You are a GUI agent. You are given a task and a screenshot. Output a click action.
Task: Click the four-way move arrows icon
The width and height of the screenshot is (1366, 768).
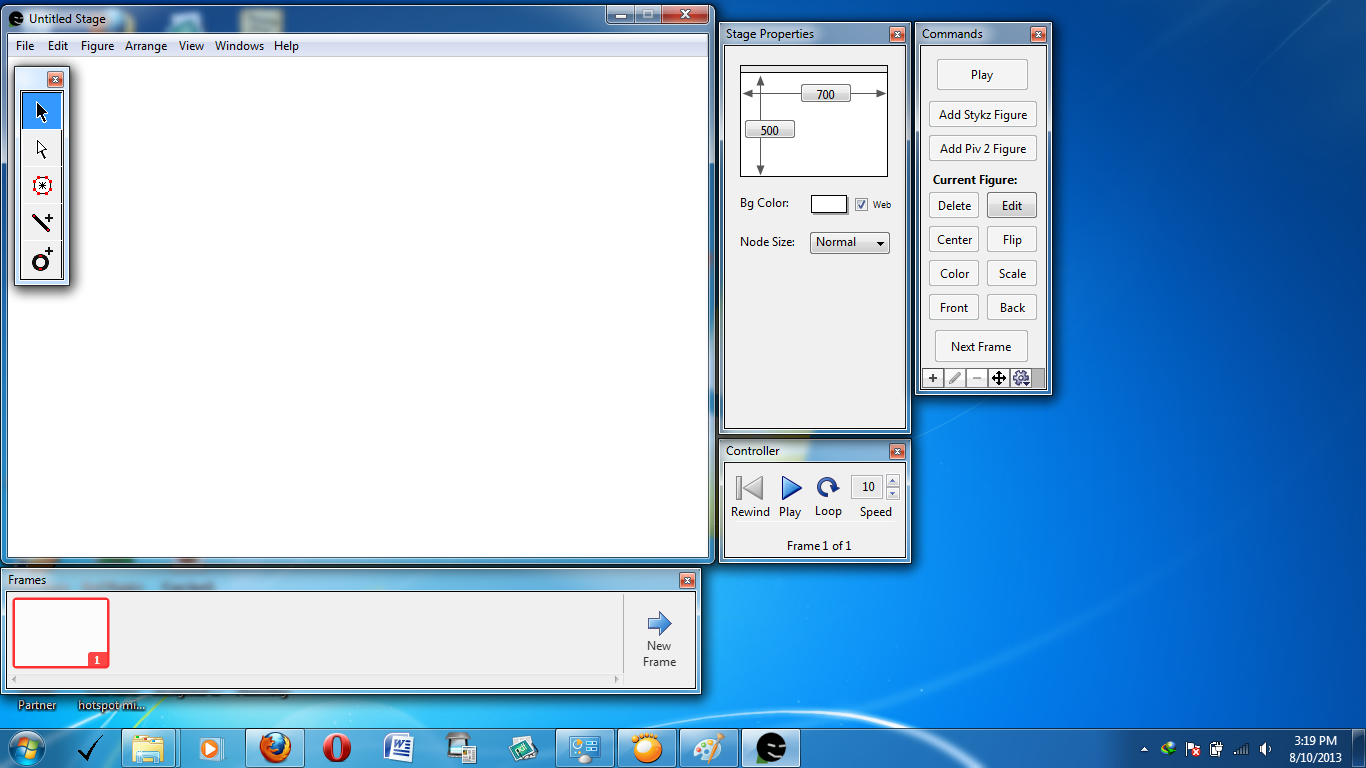999,378
